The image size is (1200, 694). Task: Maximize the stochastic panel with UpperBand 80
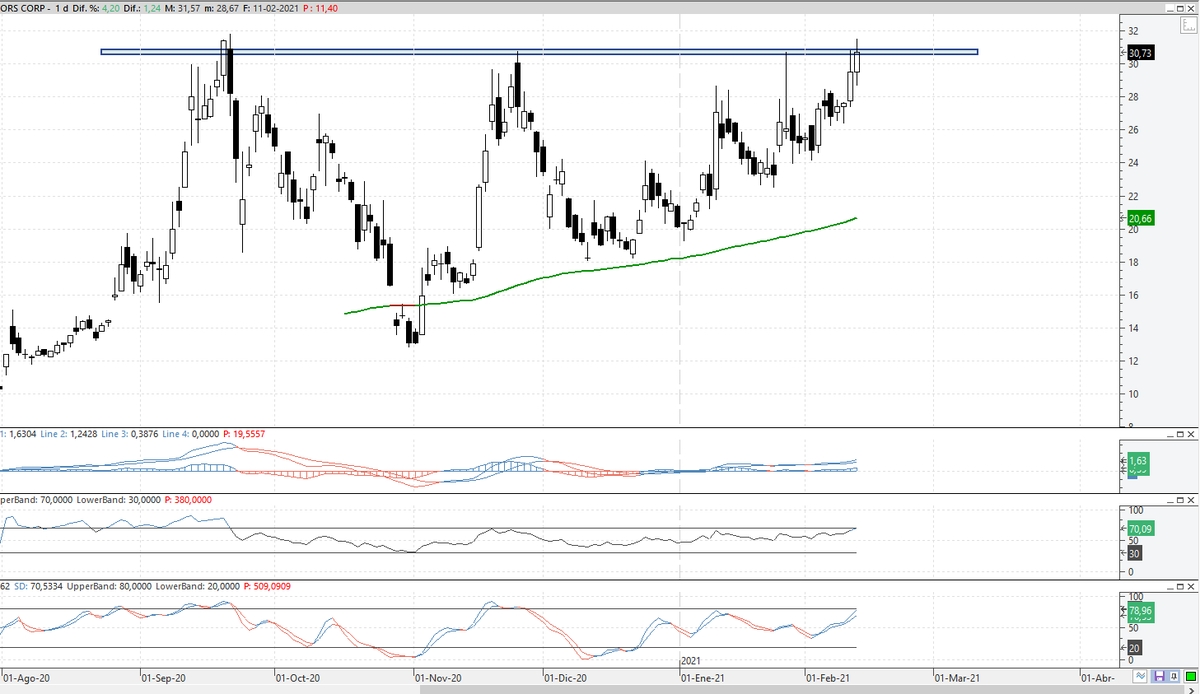coord(1180,586)
